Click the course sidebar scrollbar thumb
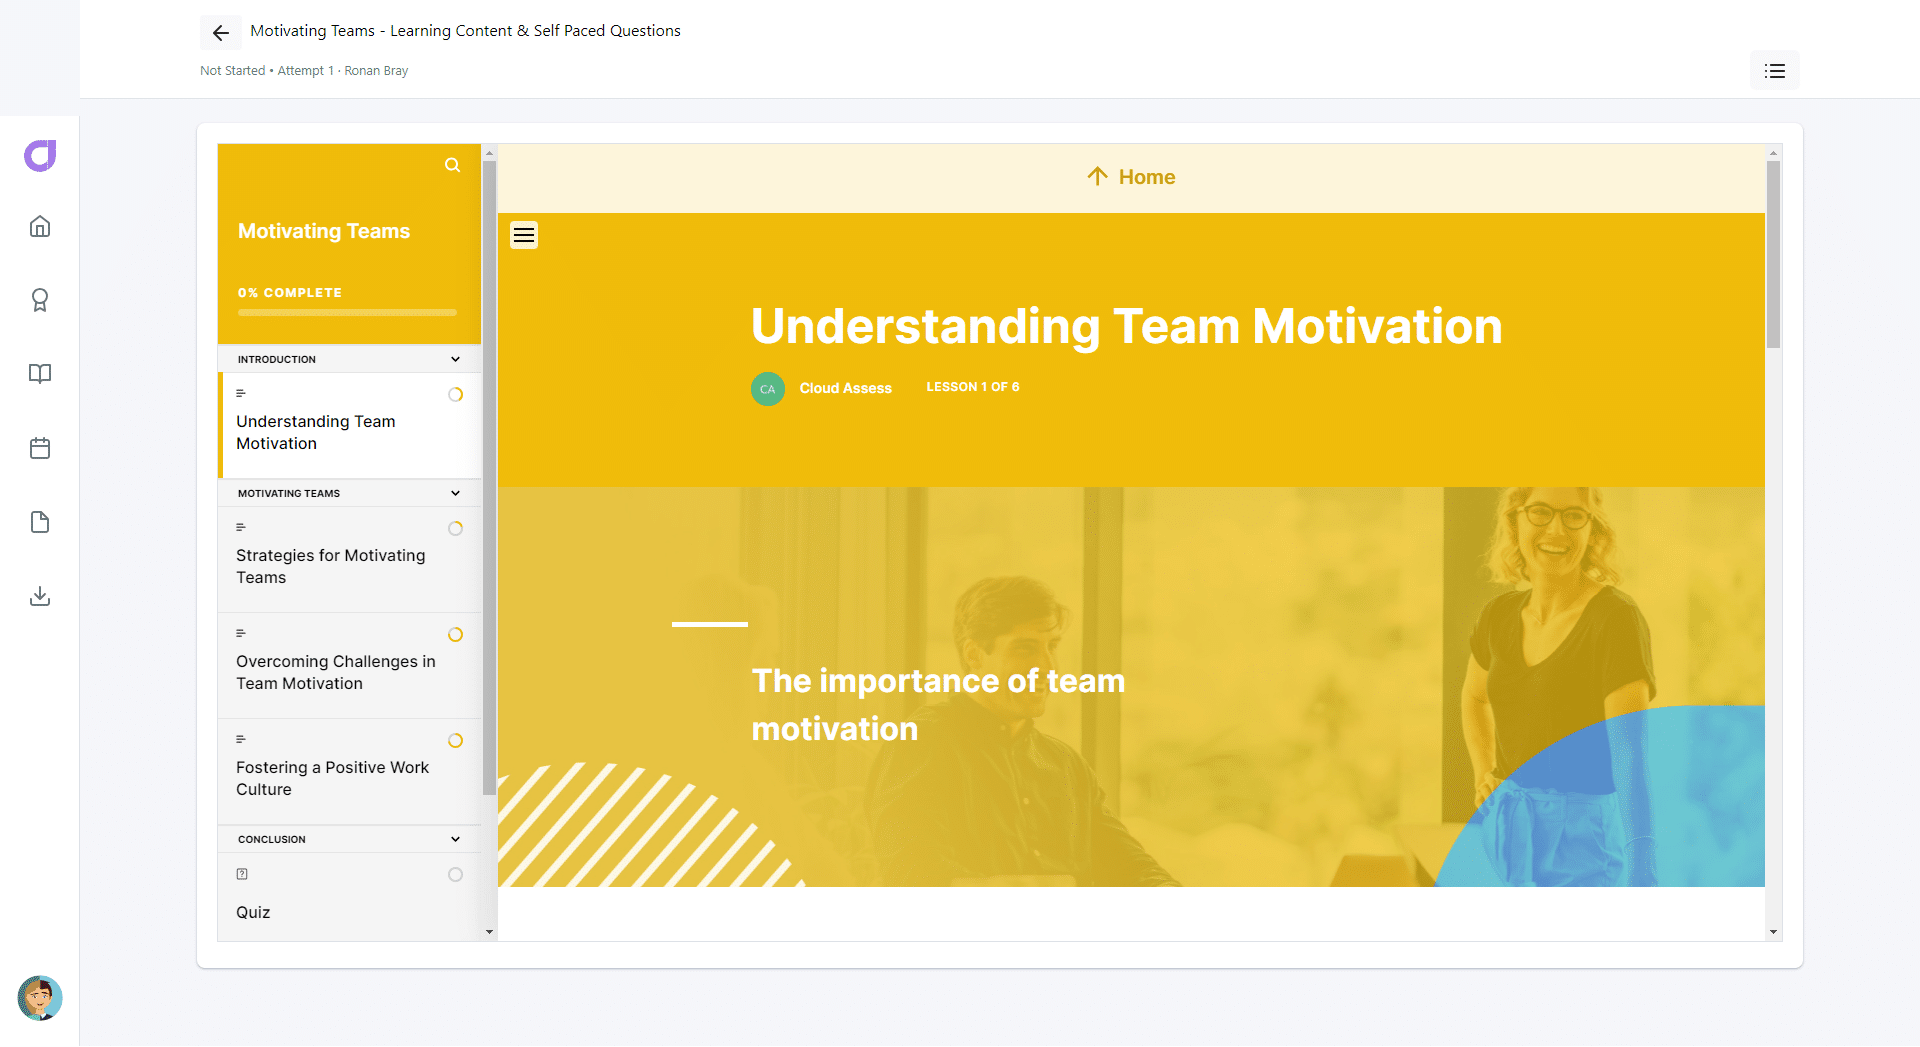Screen dimensions: 1920x1047 click(x=489, y=478)
